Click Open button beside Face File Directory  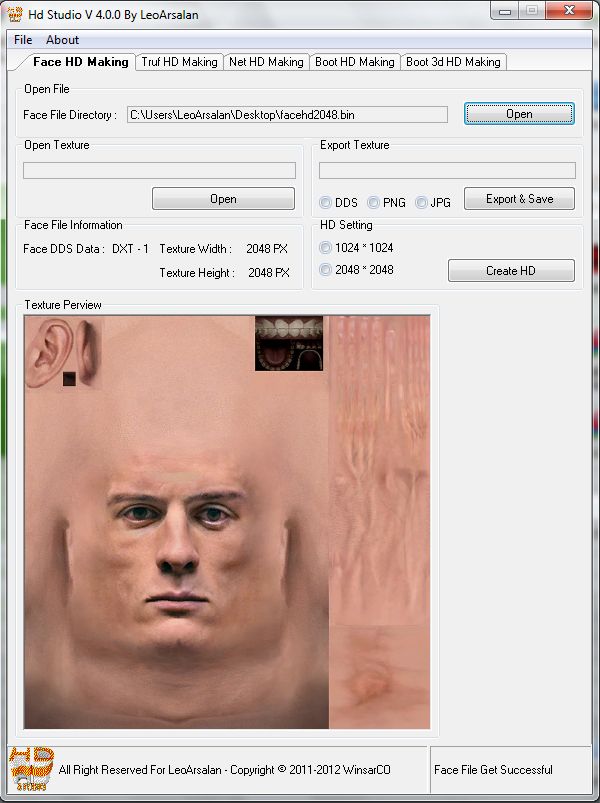pyautogui.click(x=519, y=114)
